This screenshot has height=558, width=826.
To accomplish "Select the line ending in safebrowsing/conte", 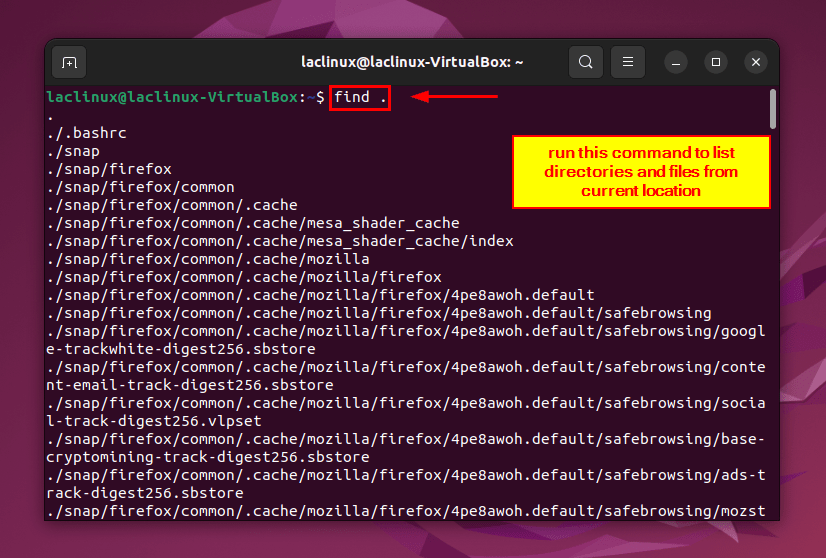I will coord(406,367).
